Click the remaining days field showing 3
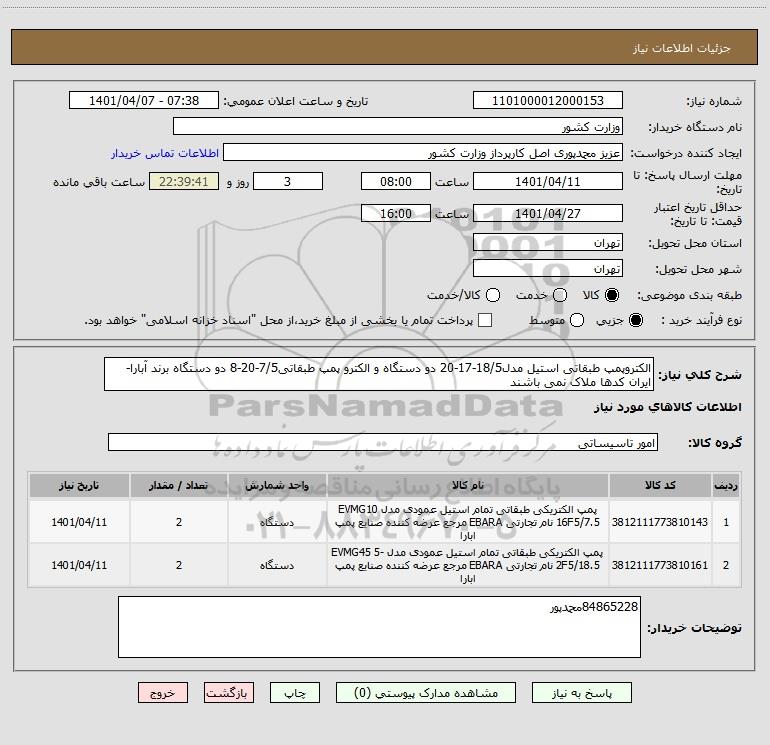 pyautogui.click(x=288, y=181)
